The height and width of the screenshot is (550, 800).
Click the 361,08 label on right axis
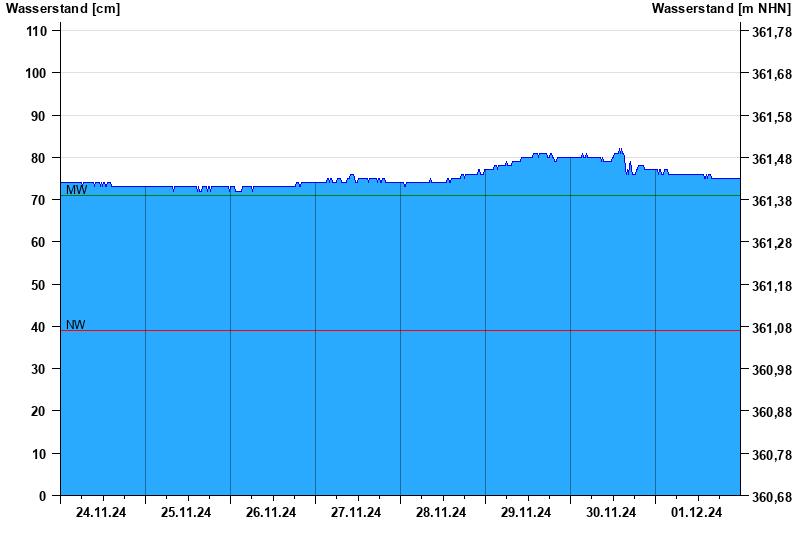click(772, 328)
